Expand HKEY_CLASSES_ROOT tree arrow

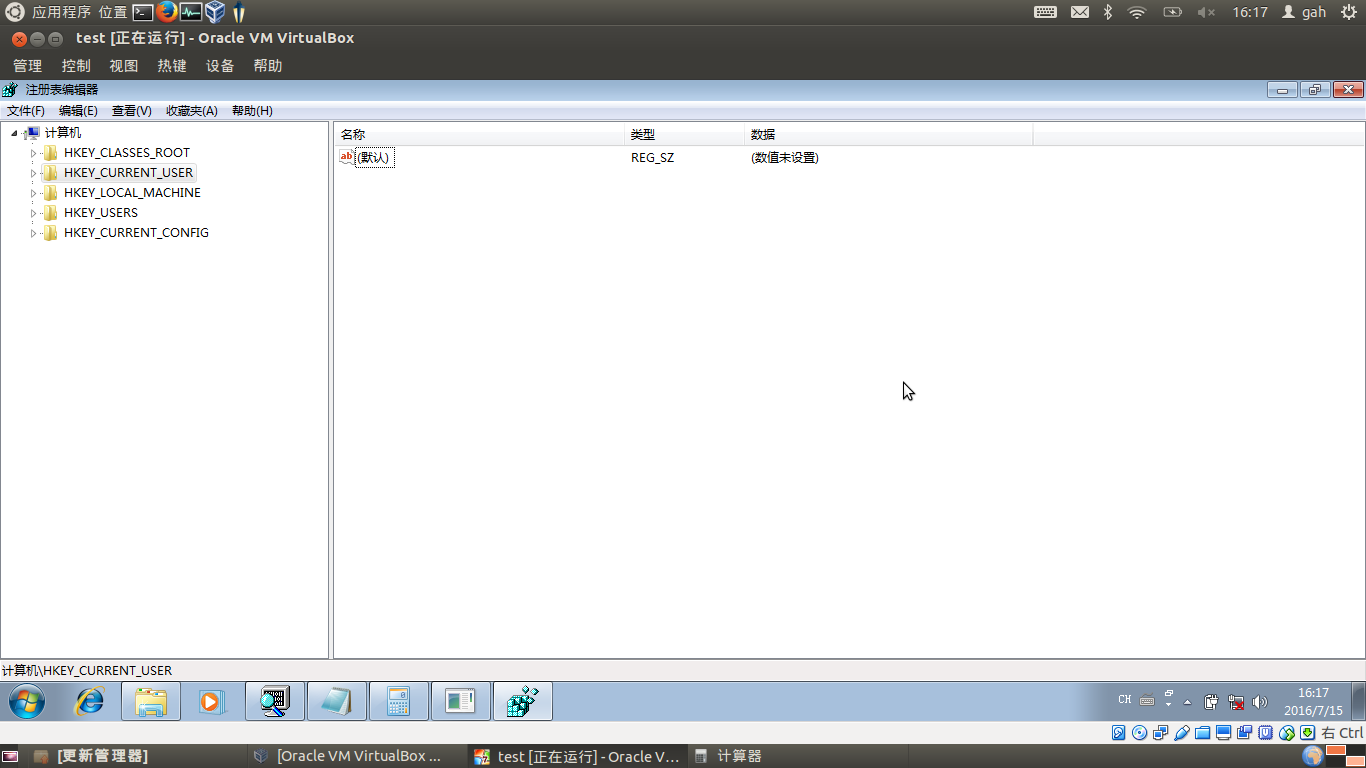(x=33, y=153)
